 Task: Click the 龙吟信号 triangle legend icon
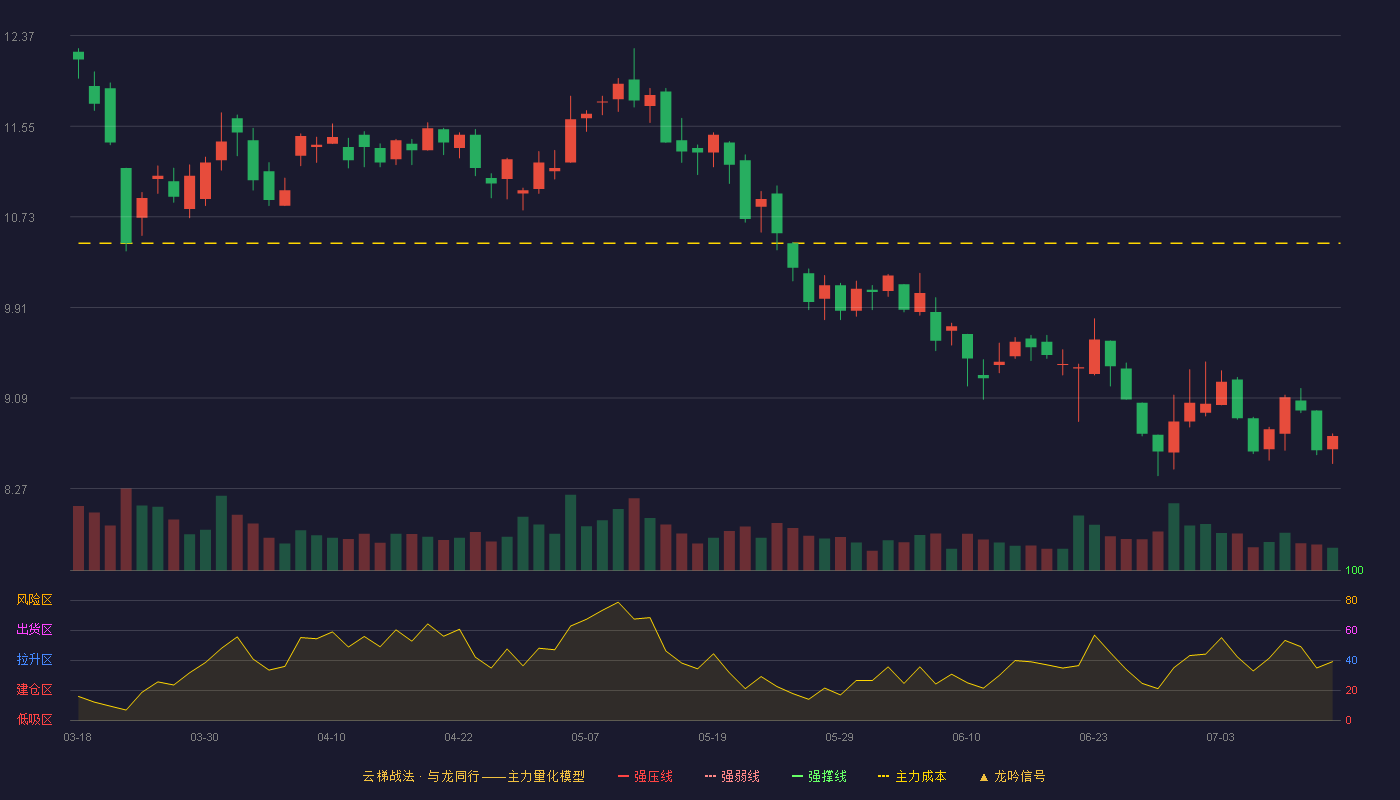(x=983, y=776)
